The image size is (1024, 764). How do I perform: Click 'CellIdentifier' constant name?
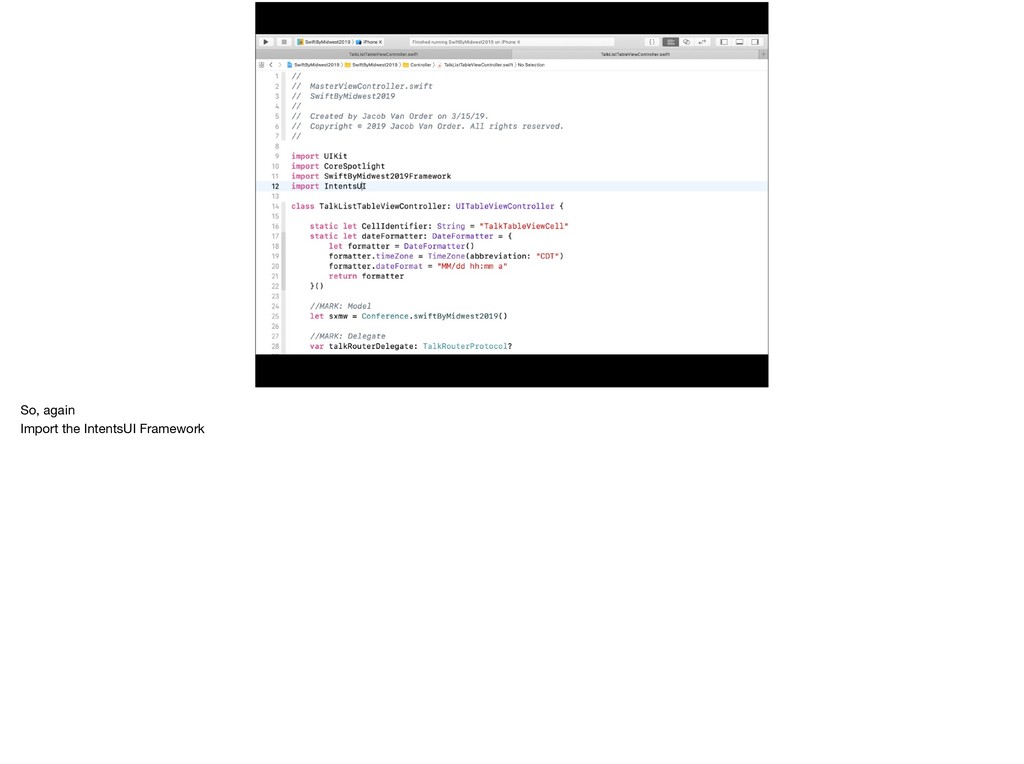point(394,226)
